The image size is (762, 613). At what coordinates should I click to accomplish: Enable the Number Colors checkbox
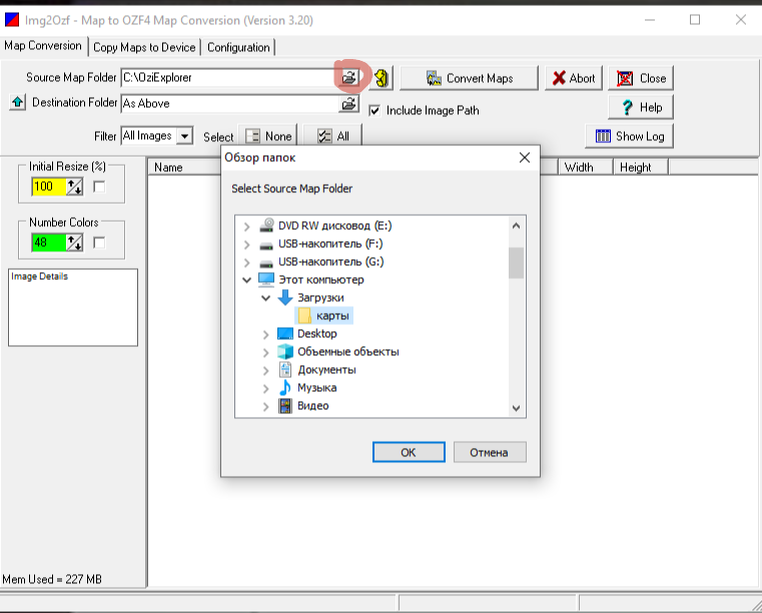point(99,242)
